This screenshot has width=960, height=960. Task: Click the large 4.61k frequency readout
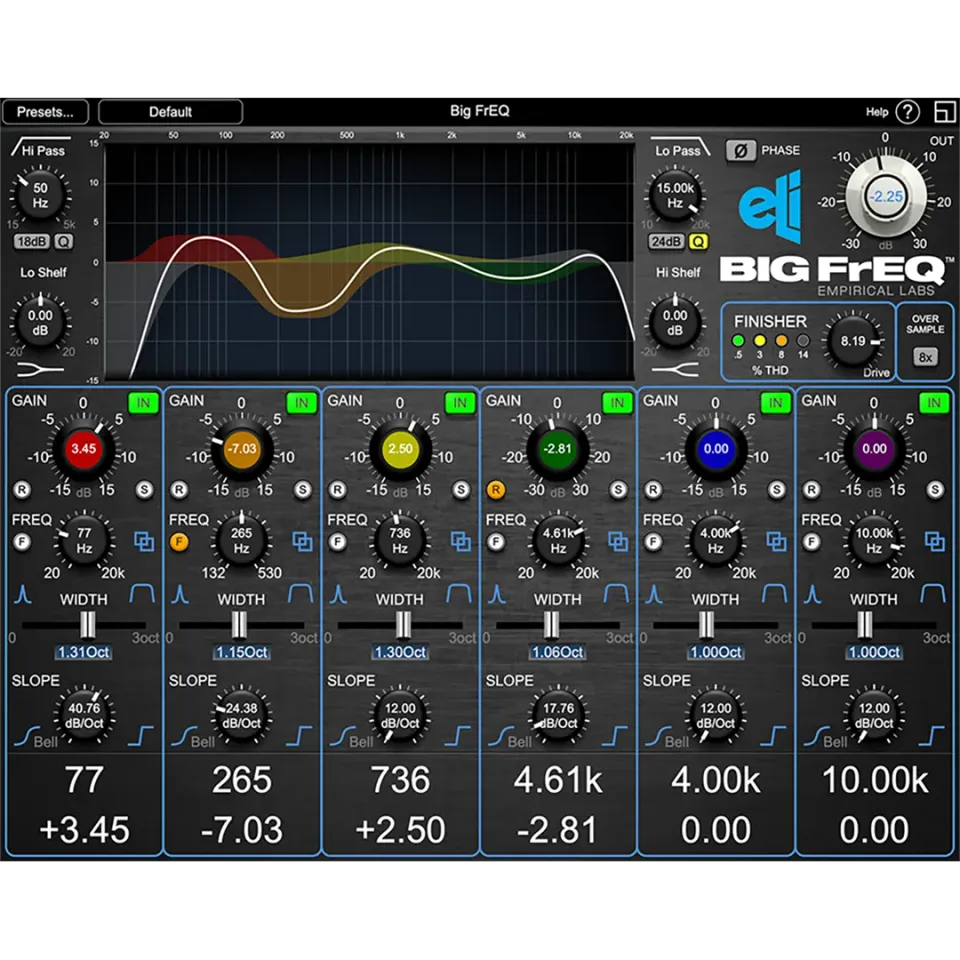[x=558, y=780]
